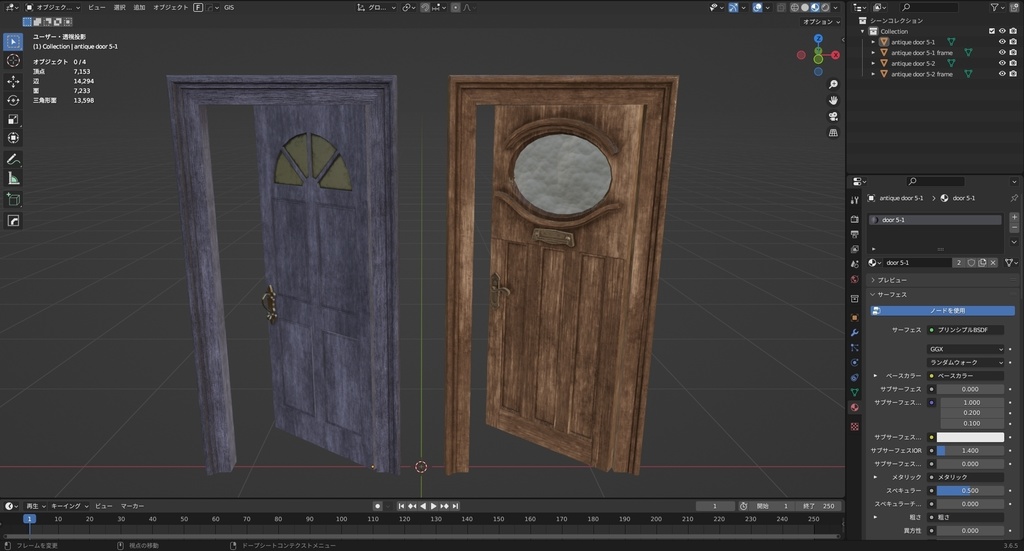
Task: Uncheck the Collection exclude checkbox
Action: click(x=991, y=31)
